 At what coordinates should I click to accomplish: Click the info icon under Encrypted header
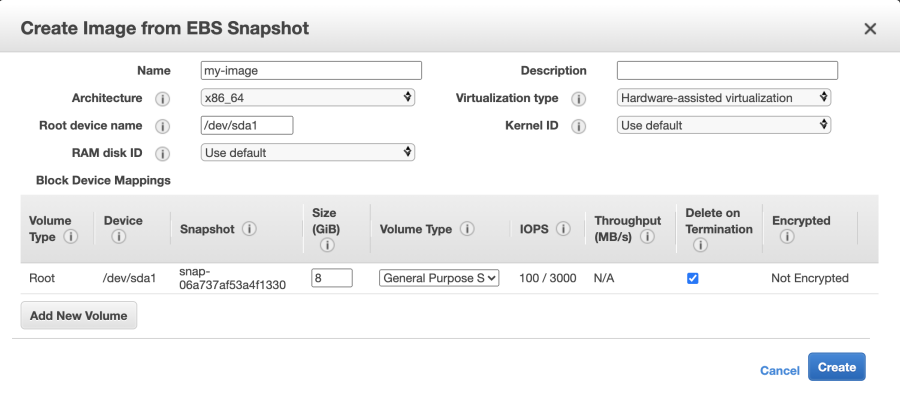[x=787, y=237]
